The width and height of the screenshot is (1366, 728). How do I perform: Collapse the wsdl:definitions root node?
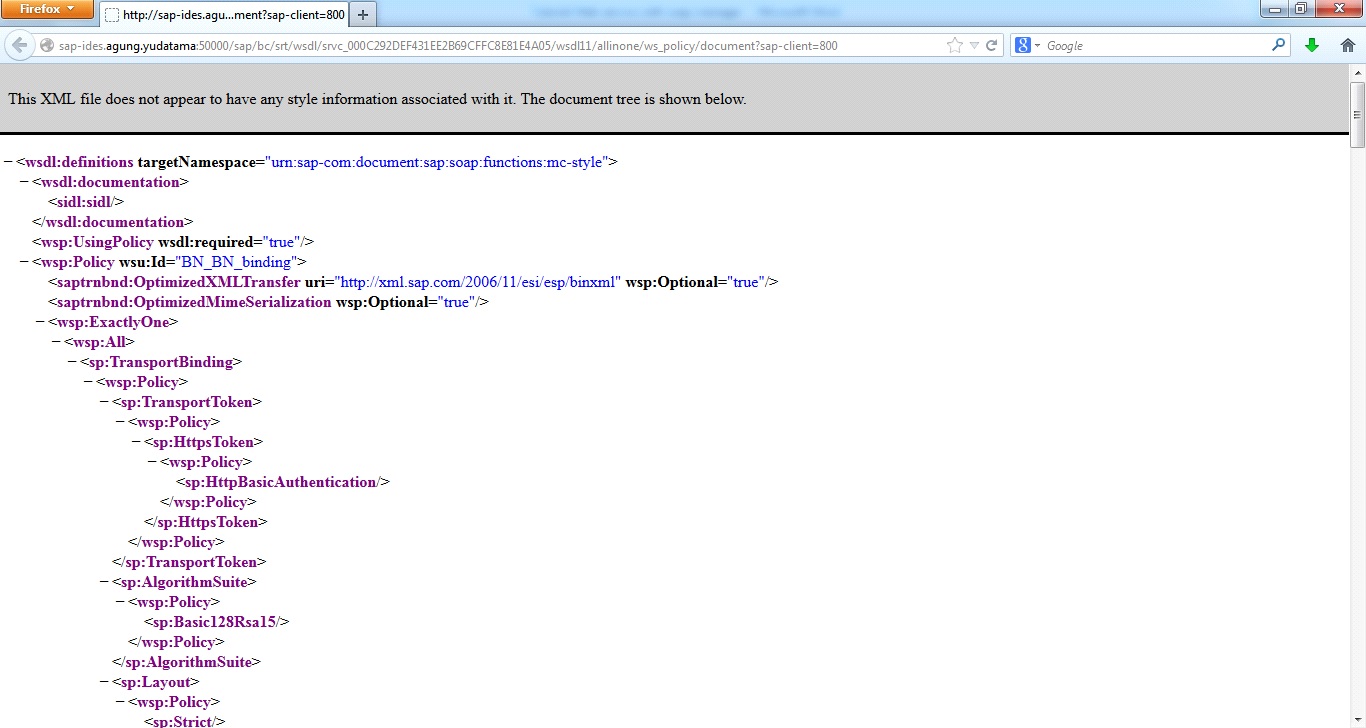click(x=8, y=162)
